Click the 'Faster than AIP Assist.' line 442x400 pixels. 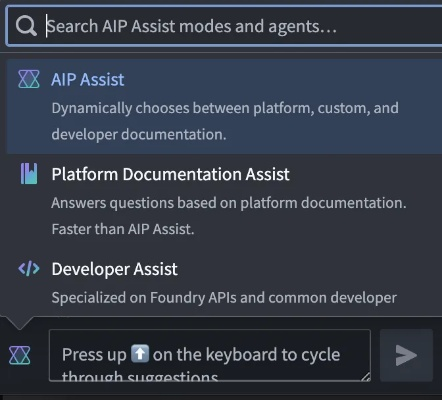coord(123,229)
